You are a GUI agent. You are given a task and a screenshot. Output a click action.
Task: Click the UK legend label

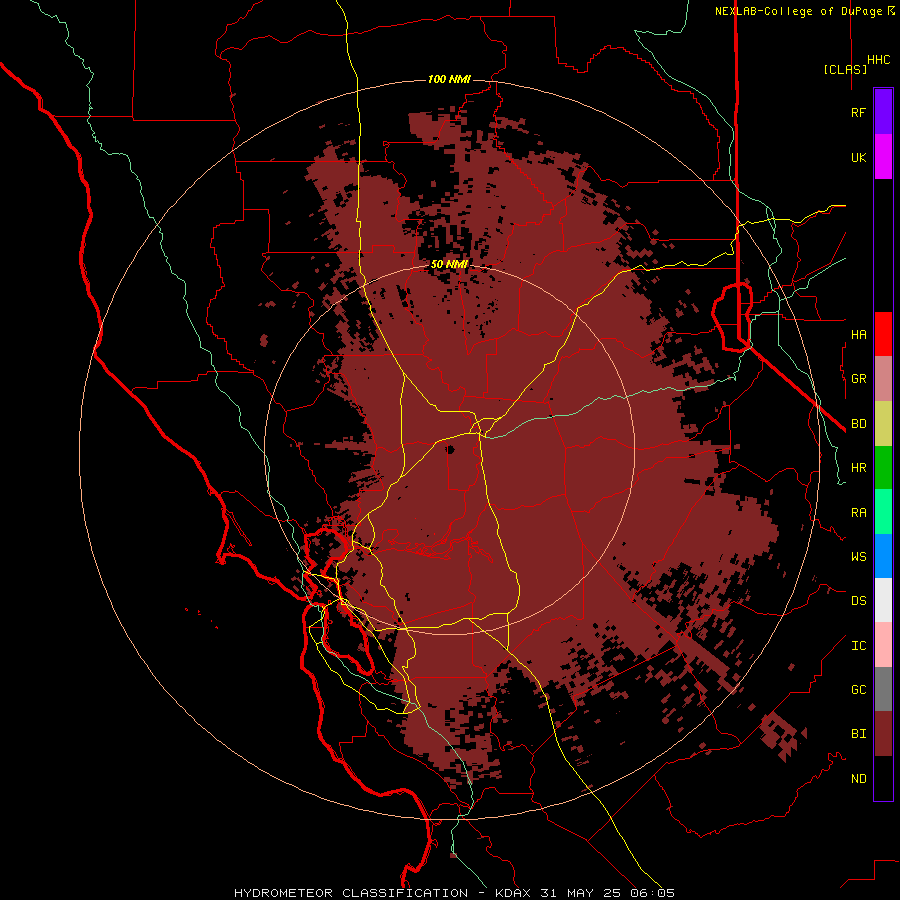coord(858,158)
